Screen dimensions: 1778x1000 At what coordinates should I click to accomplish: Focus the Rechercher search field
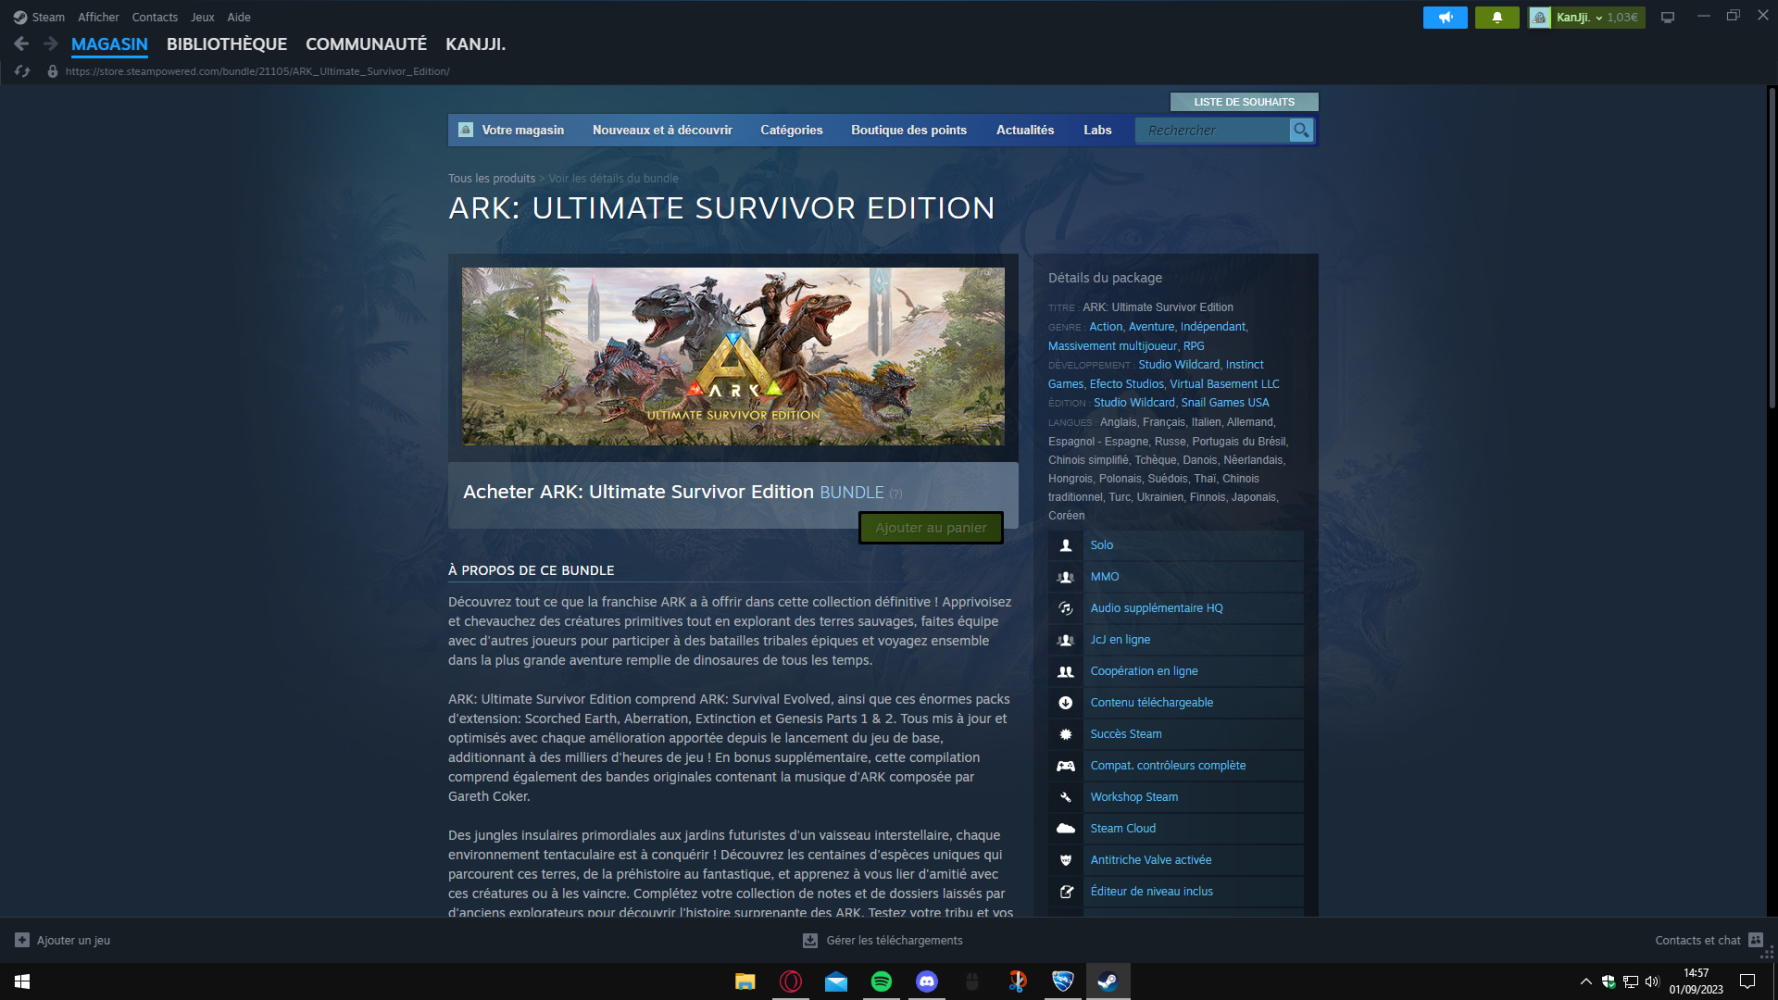(x=1212, y=130)
